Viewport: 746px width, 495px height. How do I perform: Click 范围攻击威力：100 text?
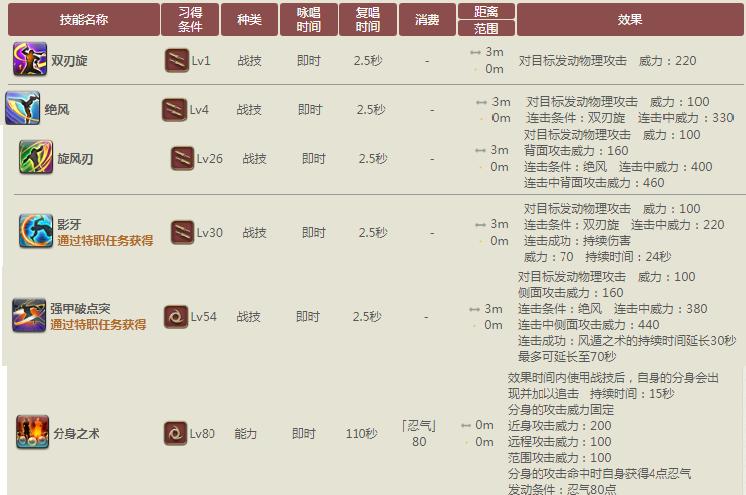(560, 458)
